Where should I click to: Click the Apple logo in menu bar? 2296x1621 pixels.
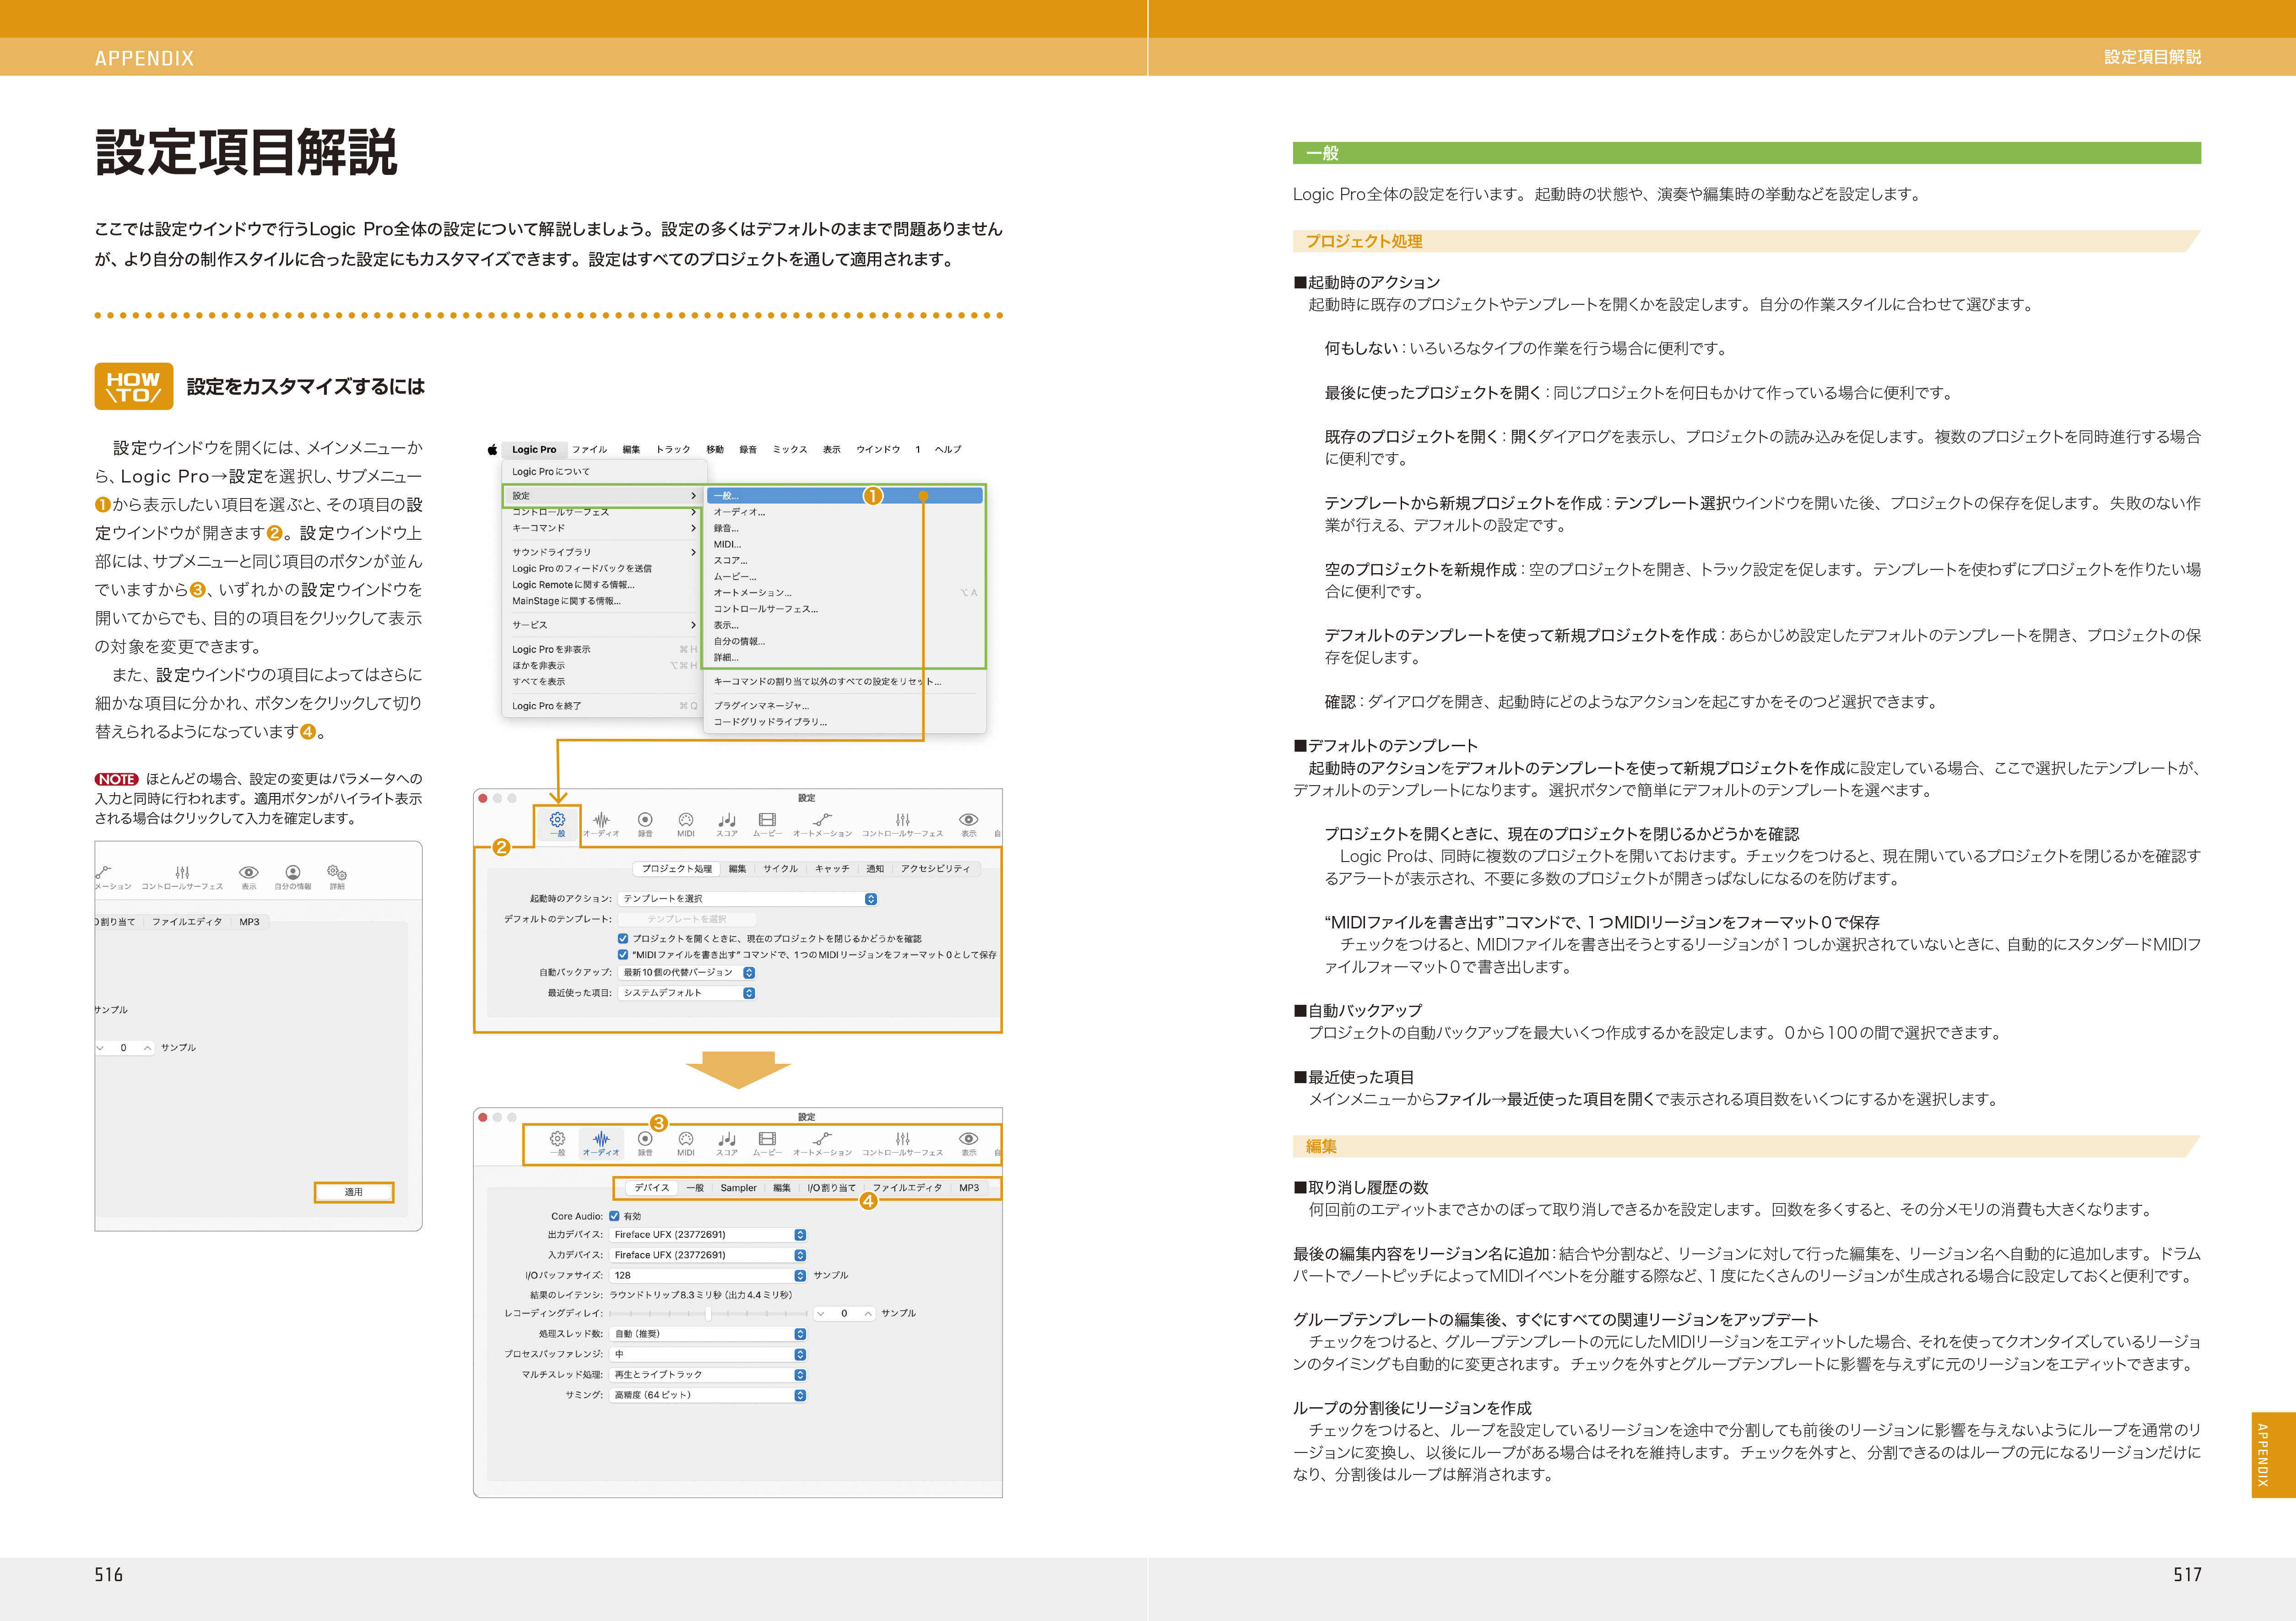492,450
